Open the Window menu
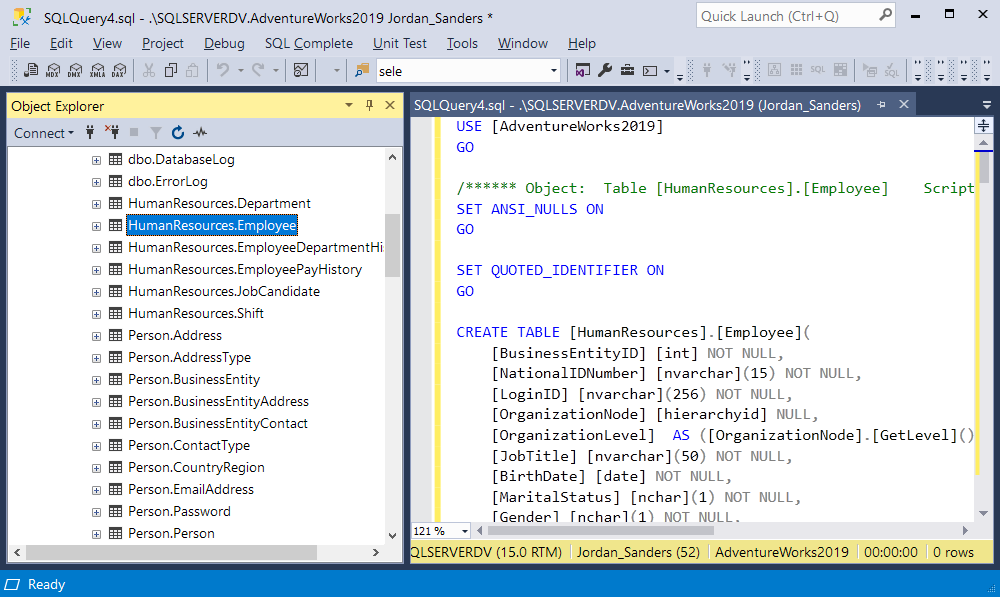The width and height of the screenshot is (1000, 597). click(523, 43)
